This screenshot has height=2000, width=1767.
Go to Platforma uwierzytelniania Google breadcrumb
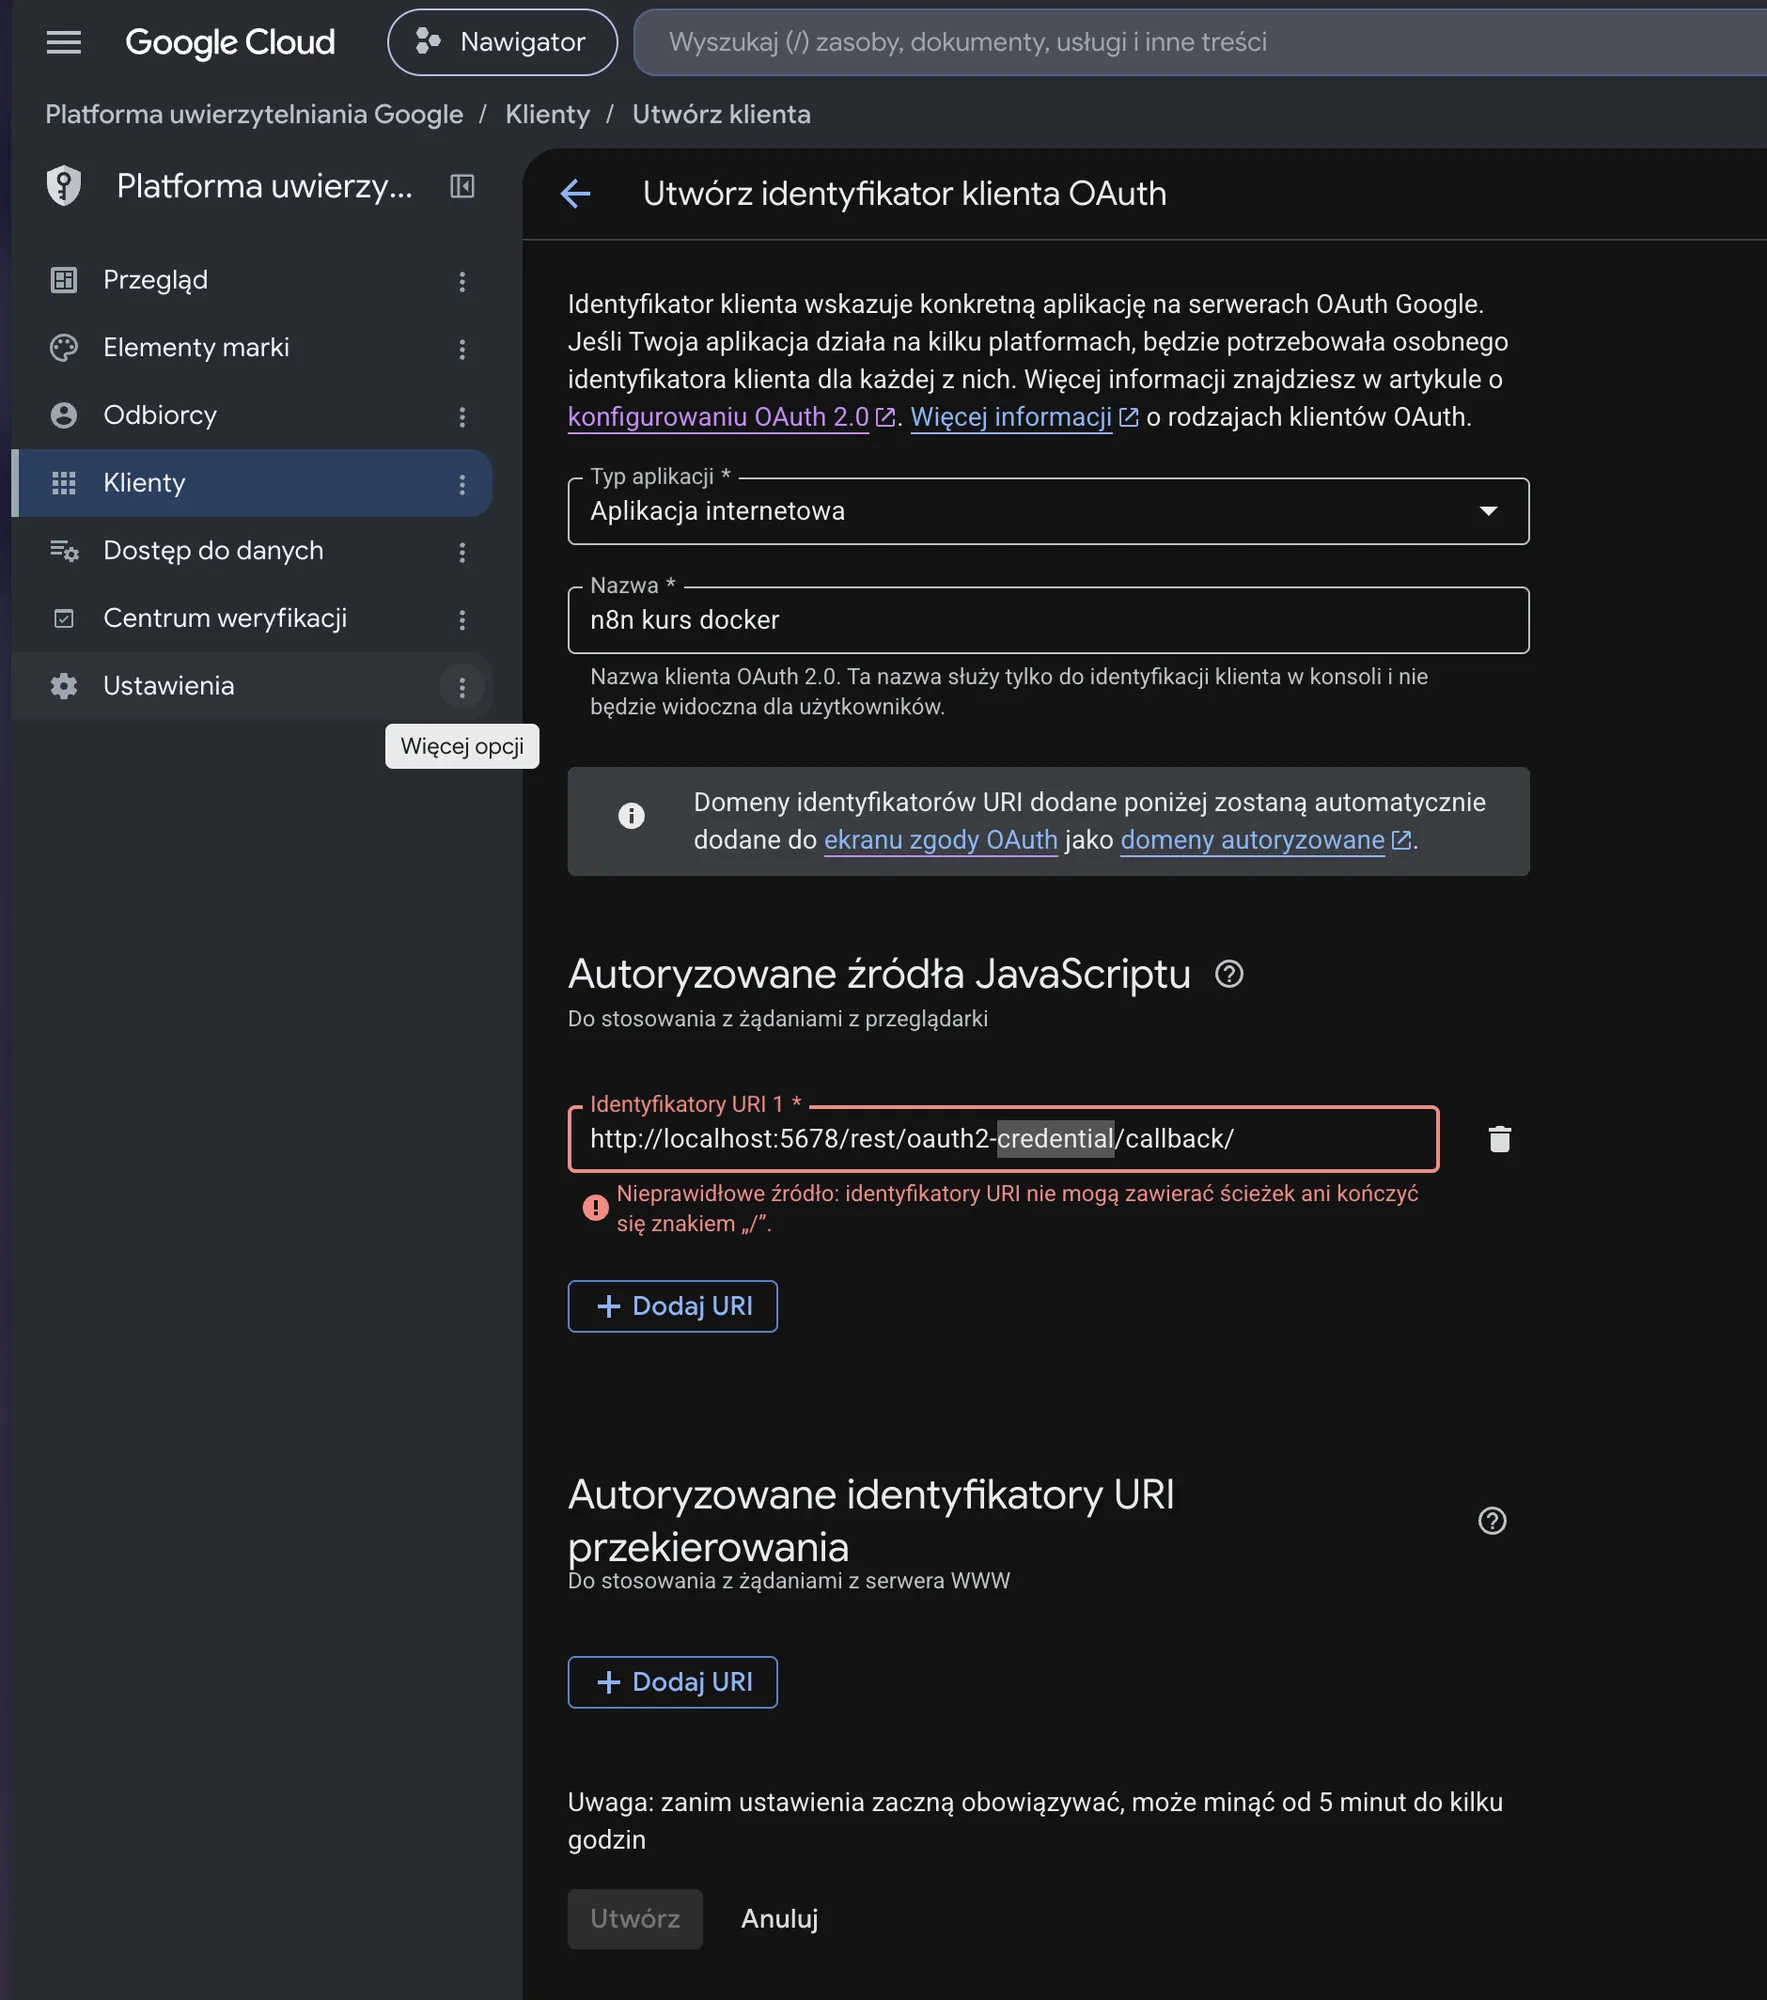coord(254,114)
